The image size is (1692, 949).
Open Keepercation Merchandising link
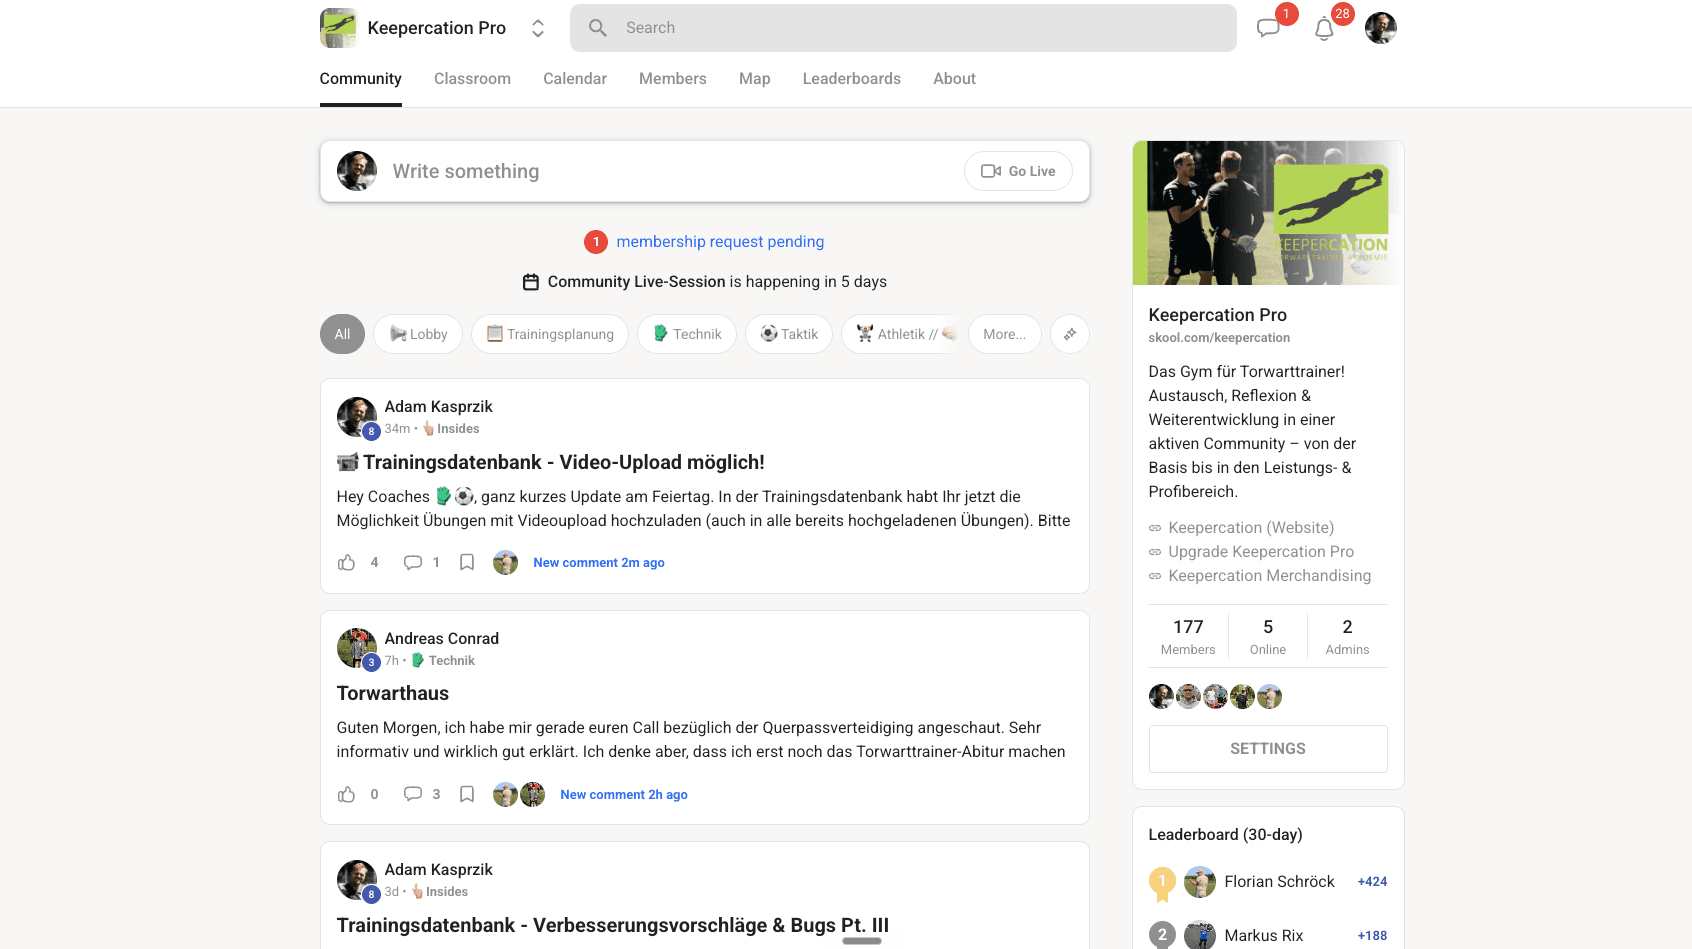pyautogui.click(x=1270, y=576)
